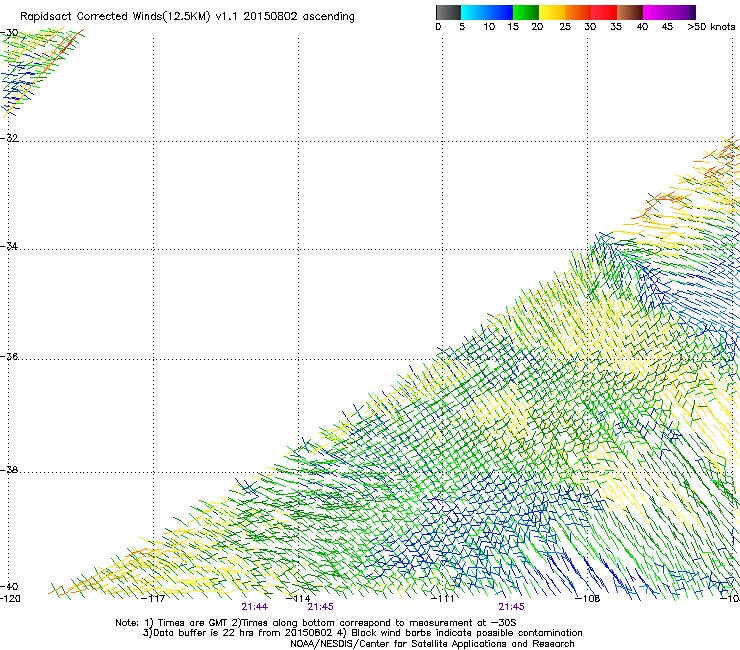The width and height of the screenshot is (740, 650).
Task: Click the '21:45' time label right of -111
Action: coord(512,607)
